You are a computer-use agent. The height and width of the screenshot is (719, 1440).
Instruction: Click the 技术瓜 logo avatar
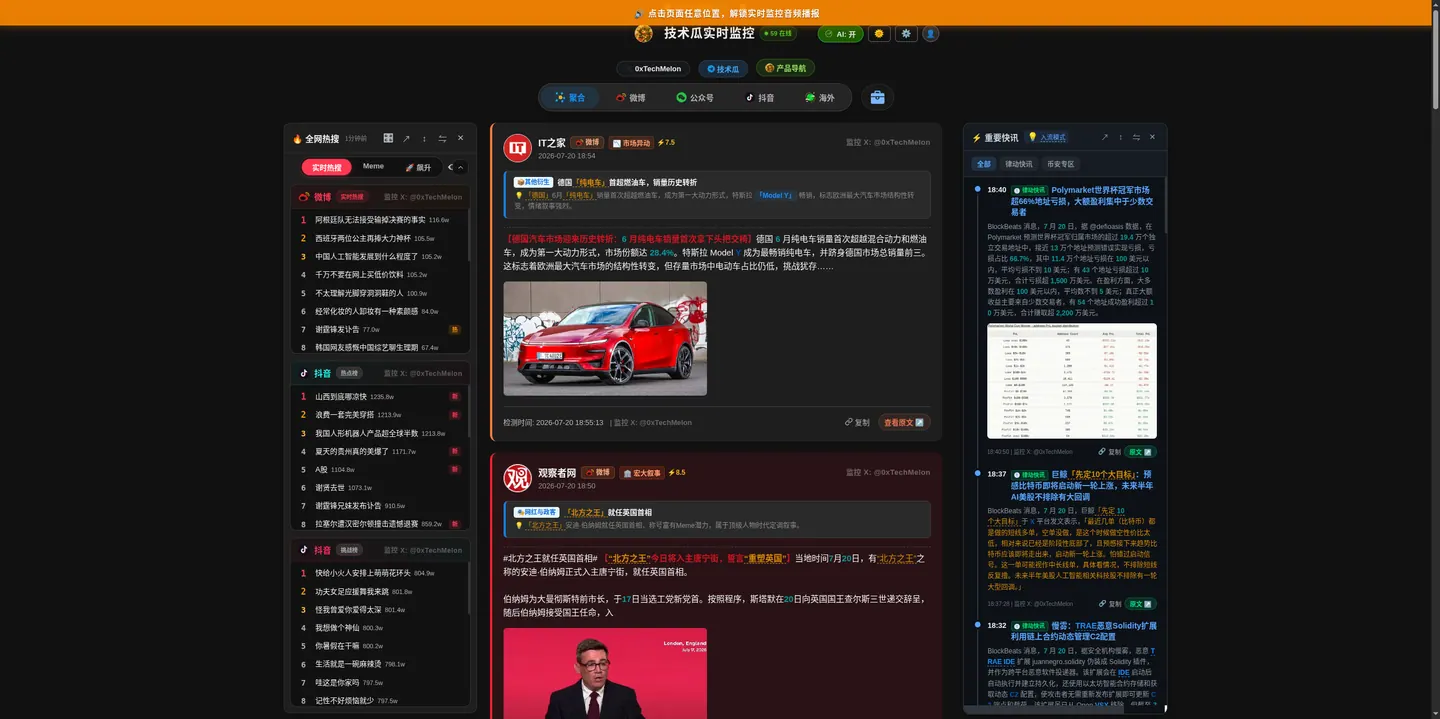[643, 33]
